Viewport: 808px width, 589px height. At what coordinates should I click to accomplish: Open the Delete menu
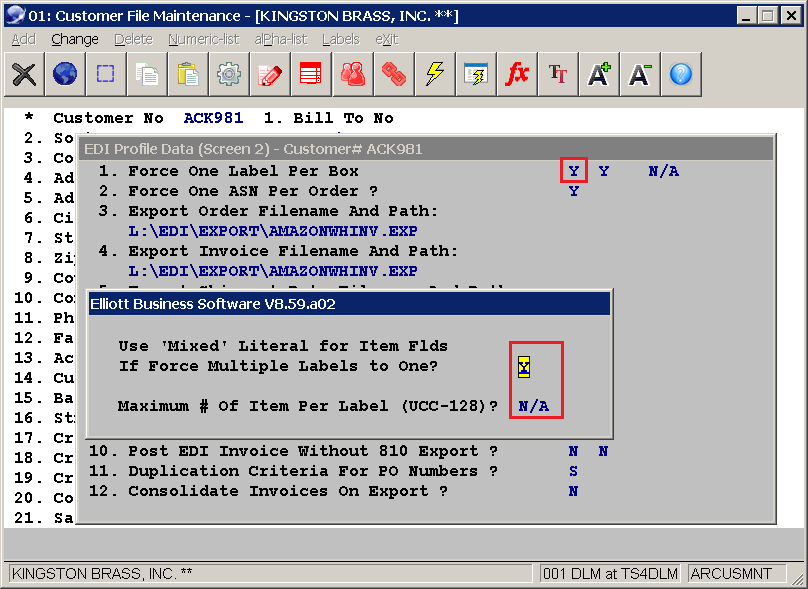click(133, 39)
